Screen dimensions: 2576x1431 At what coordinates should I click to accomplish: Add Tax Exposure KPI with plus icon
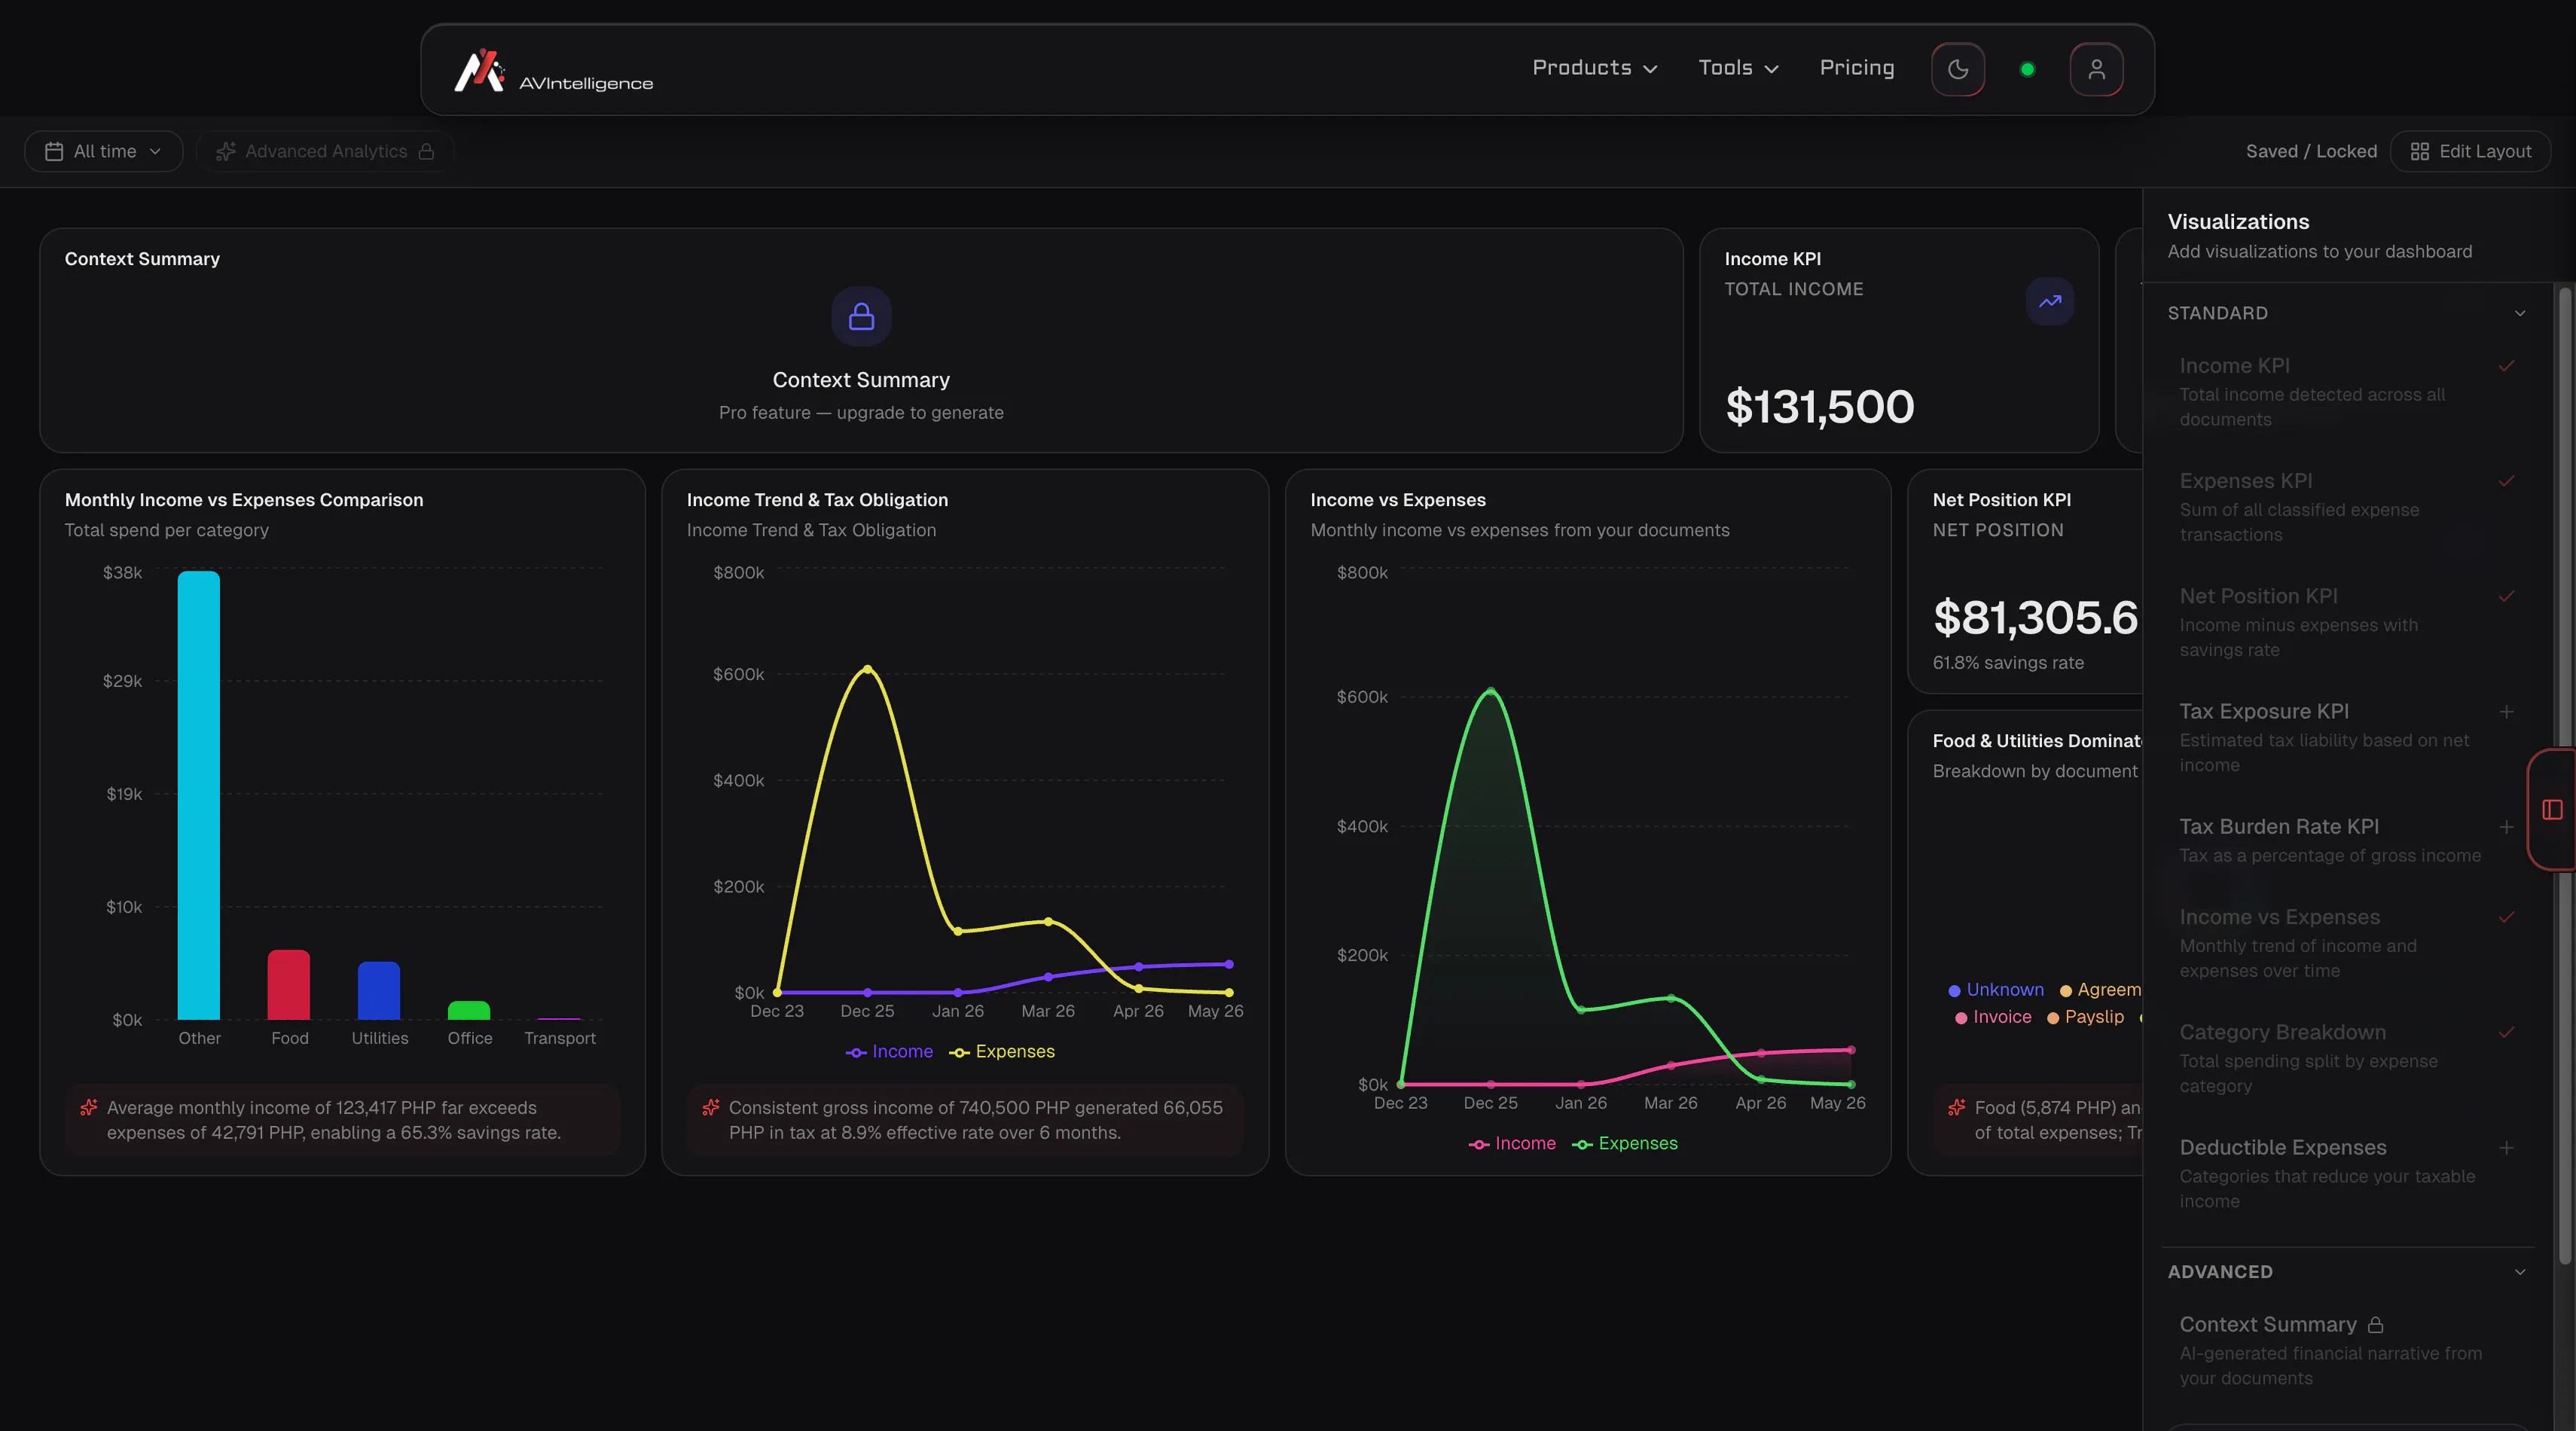coord(2506,712)
